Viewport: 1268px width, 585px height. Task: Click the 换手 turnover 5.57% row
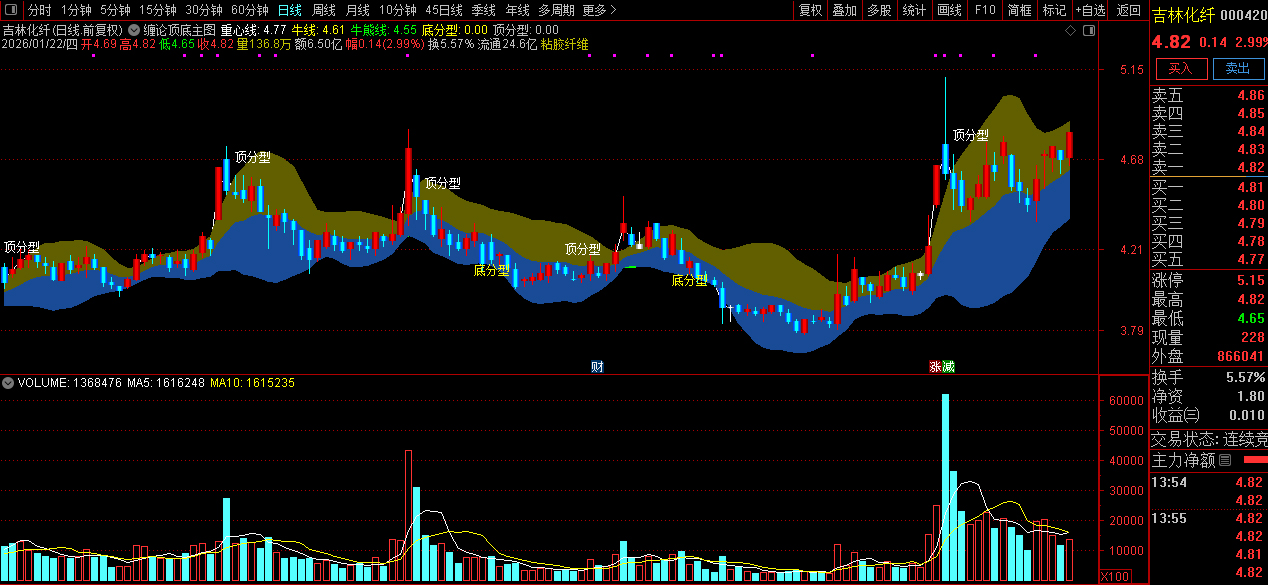tap(1209, 377)
